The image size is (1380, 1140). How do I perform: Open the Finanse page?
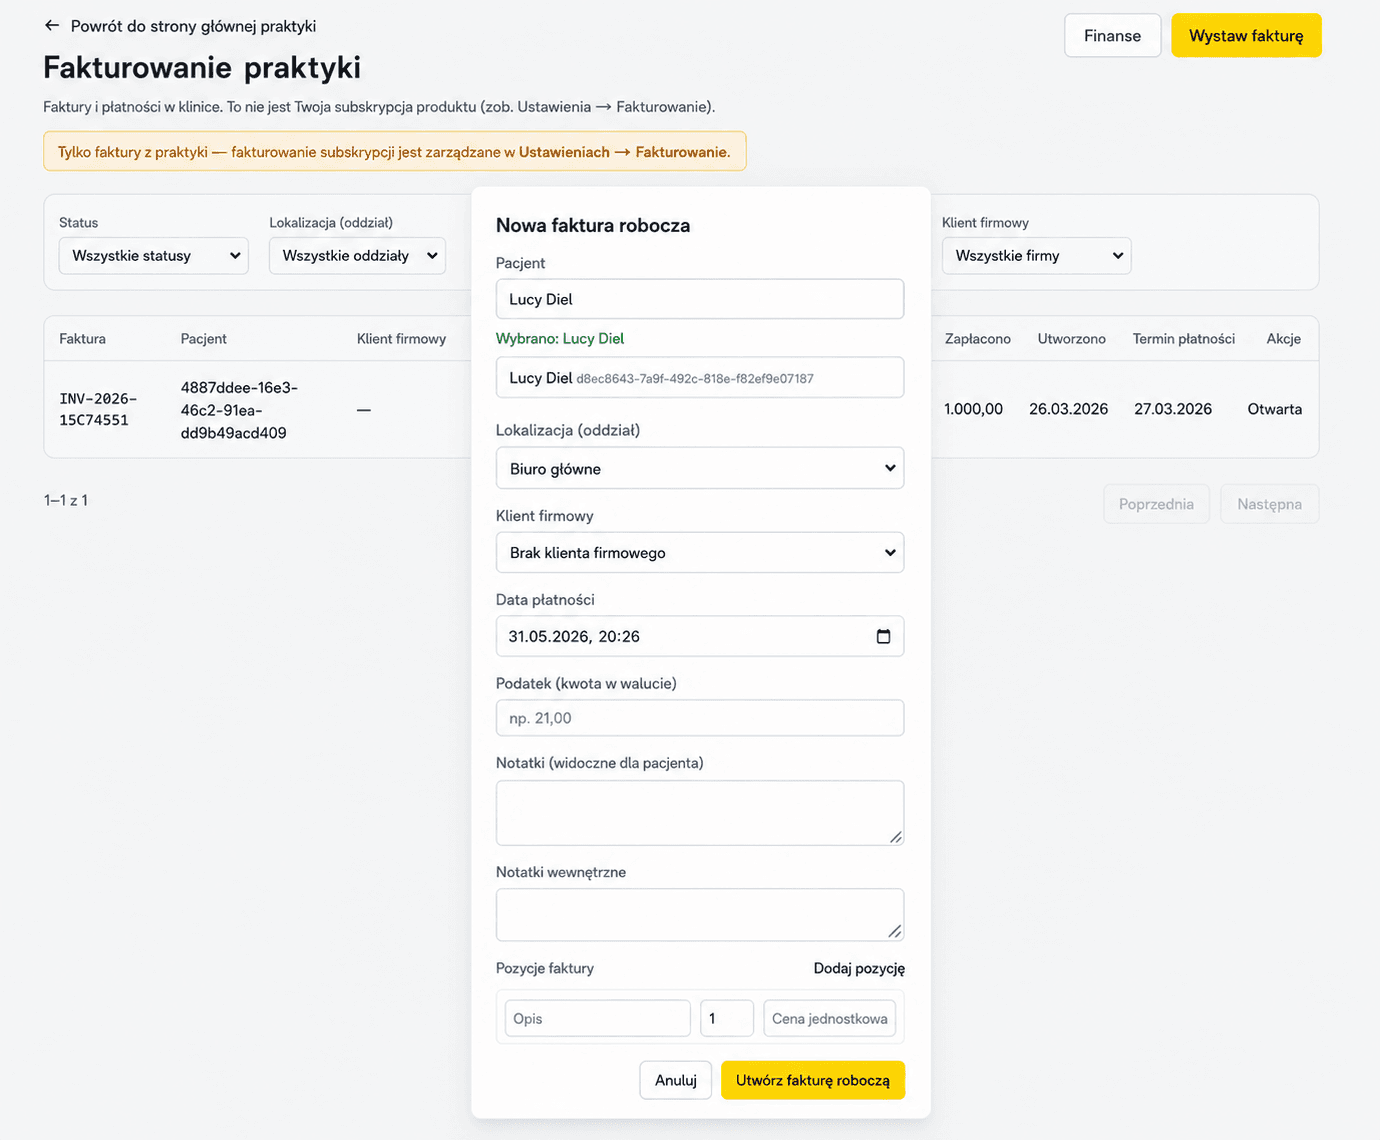click(1112, 35)
